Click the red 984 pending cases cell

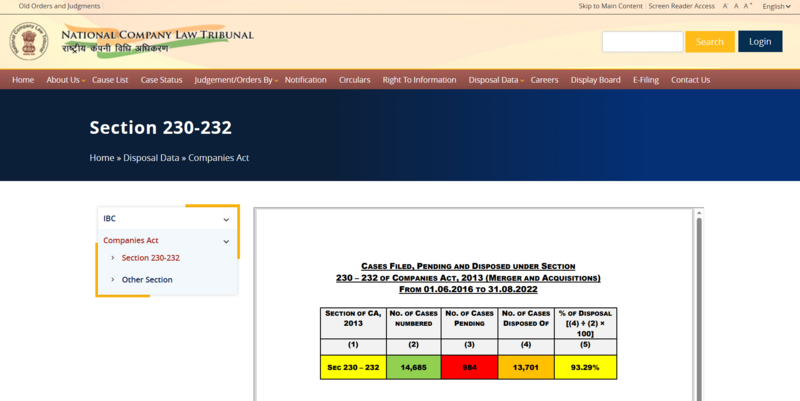coord(469,367)
